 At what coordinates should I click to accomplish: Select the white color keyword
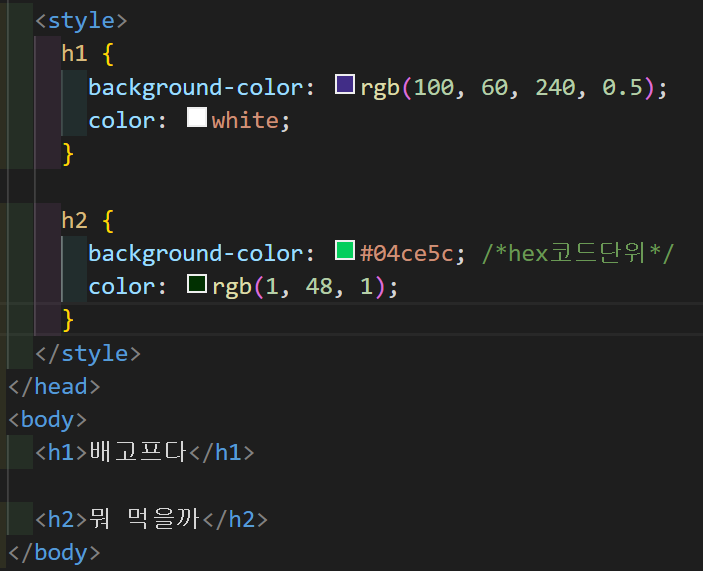245,120
